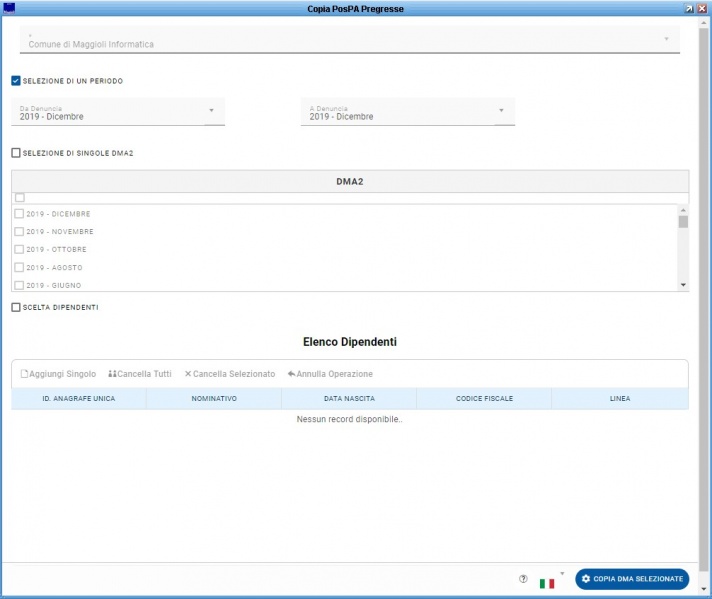Expand the Comune di Maggioli Informatica dropdown

[x=350, y=40]
